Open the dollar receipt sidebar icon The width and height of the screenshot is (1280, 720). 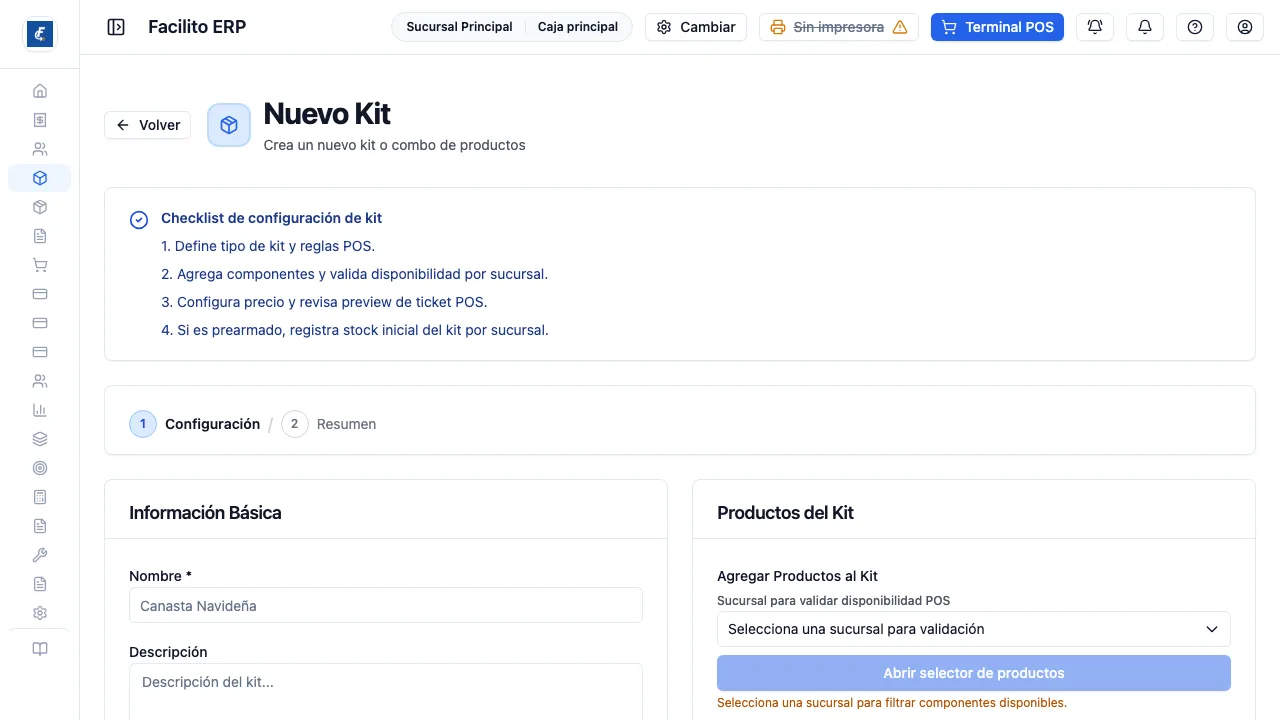coord(40,120)
